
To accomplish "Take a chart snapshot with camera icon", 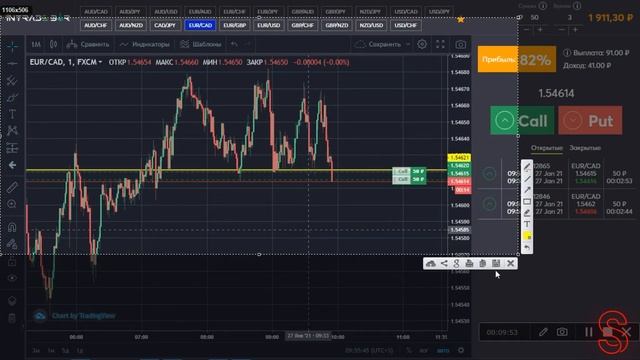I will [460, 44].
